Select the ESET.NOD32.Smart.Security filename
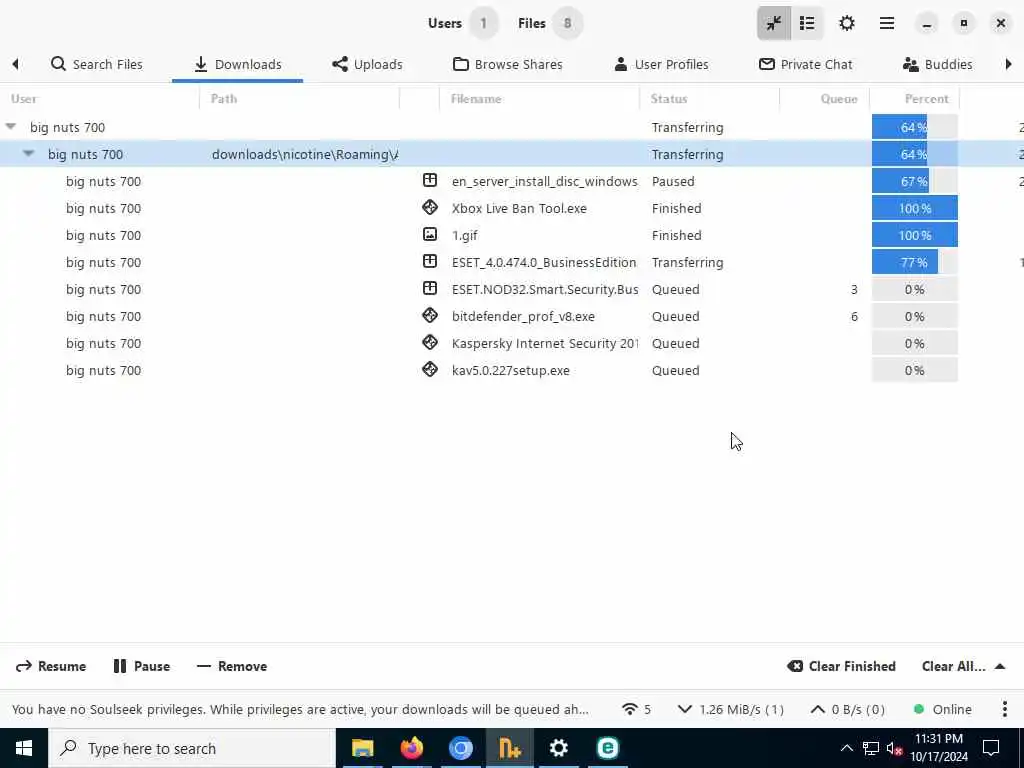The height and width of the screenshot is (768, 1024). [x=545, y=289]
